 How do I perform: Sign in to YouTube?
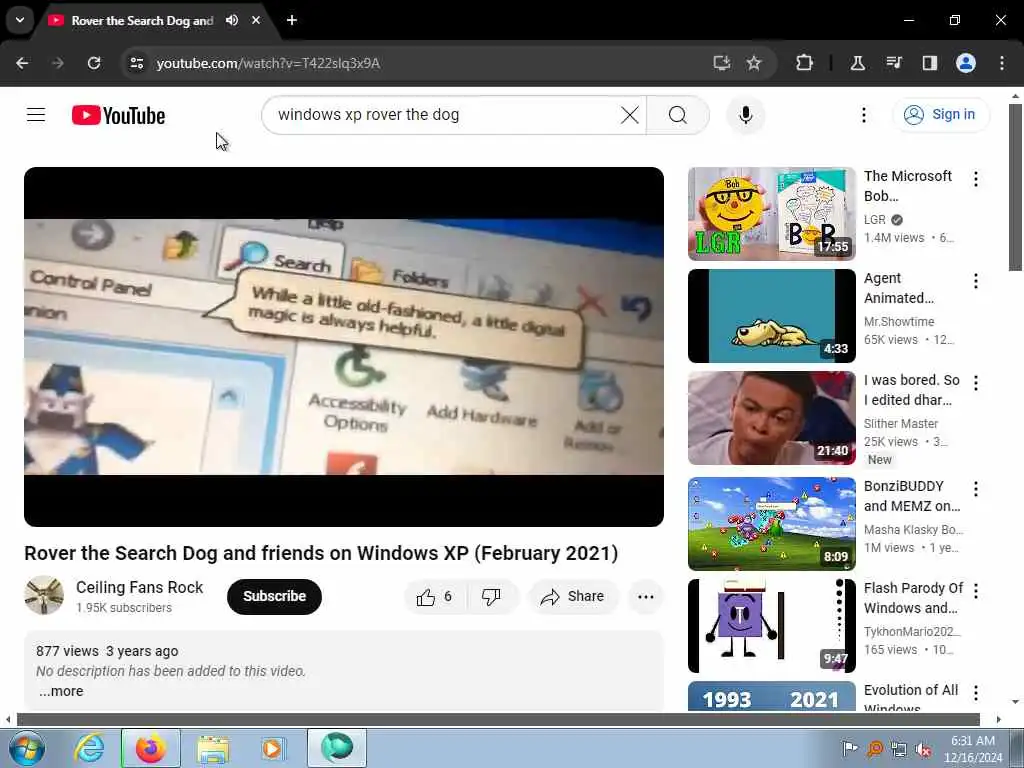click(x=941, y=114)
